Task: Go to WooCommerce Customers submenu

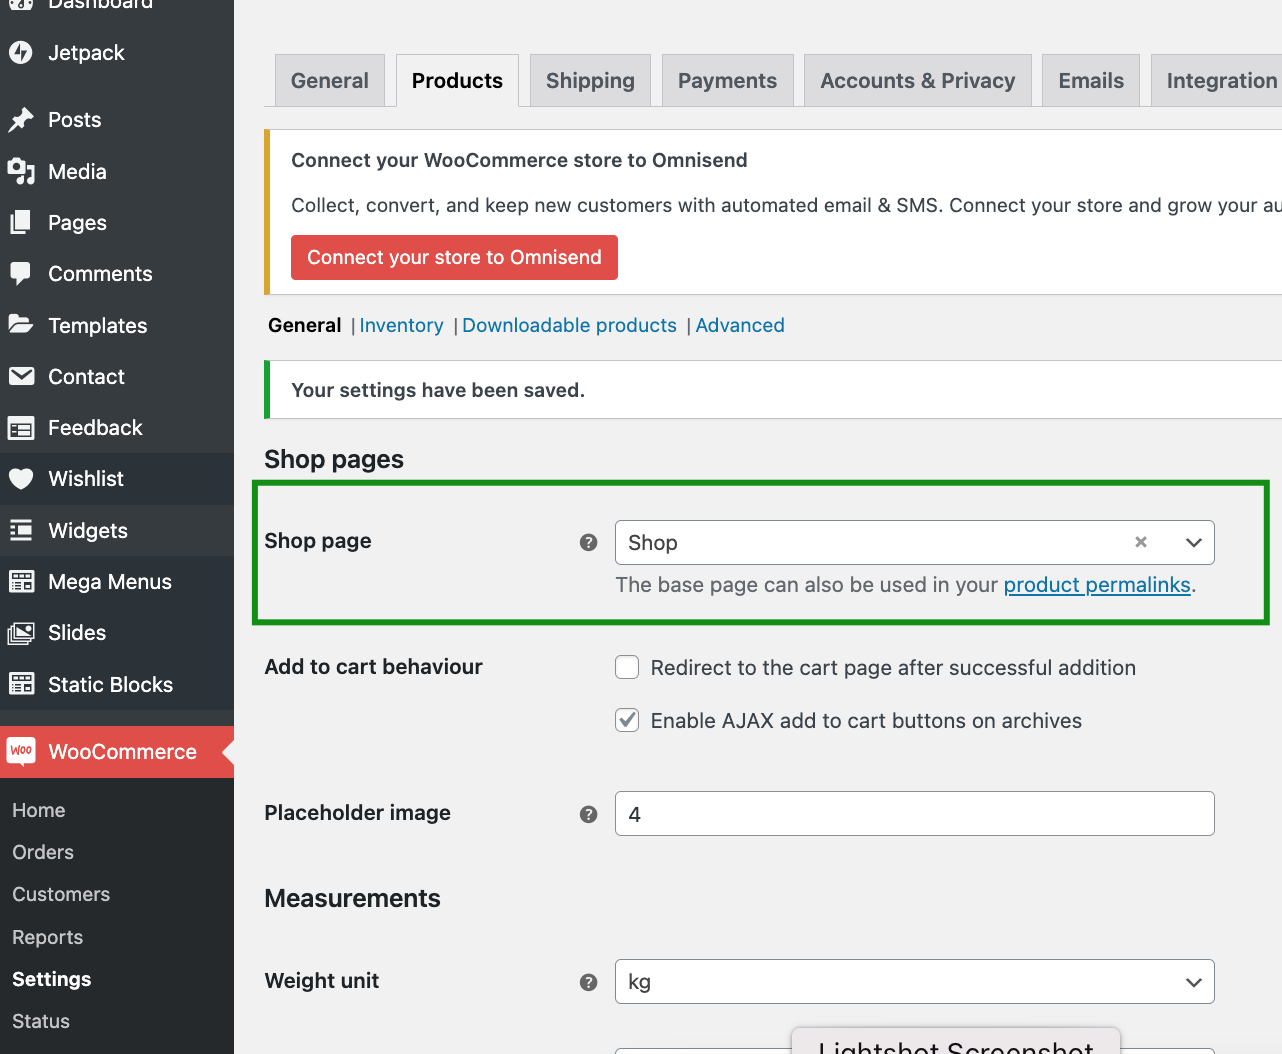Action: [61, 894]
